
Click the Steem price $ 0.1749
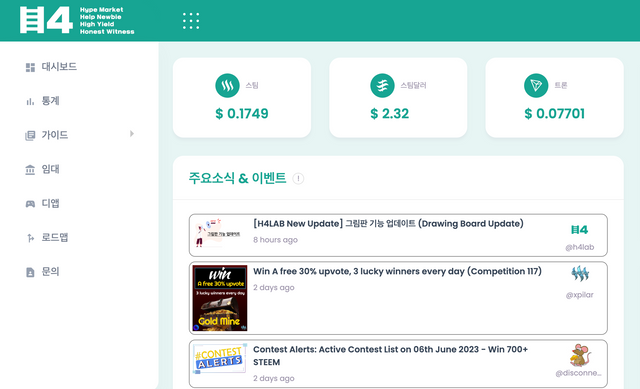(x=242, y=113)
